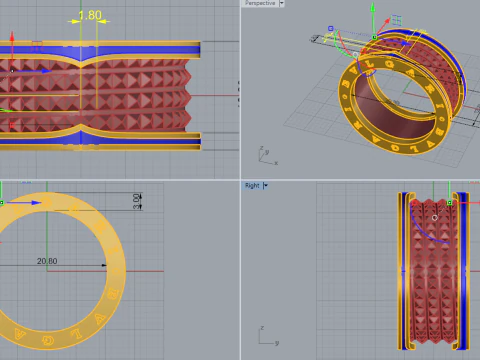
Task: Click the white gumball origin circle in Right view
Action: click(x=434, y=218)
